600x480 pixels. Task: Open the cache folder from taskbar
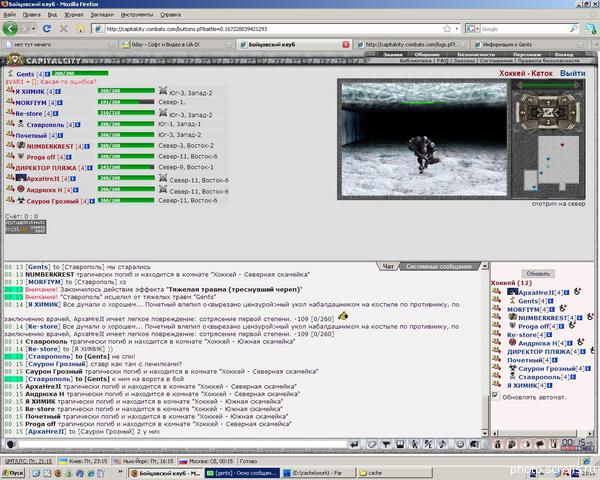tap(394, 473)
